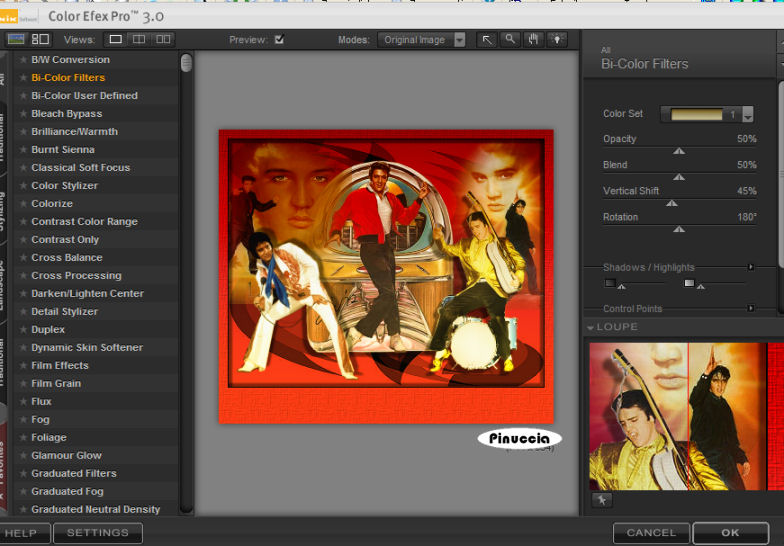This screenshot has height=546, width=784.
Task: Expand the Shadows / Highlights section
Action: tap(750, 268)
